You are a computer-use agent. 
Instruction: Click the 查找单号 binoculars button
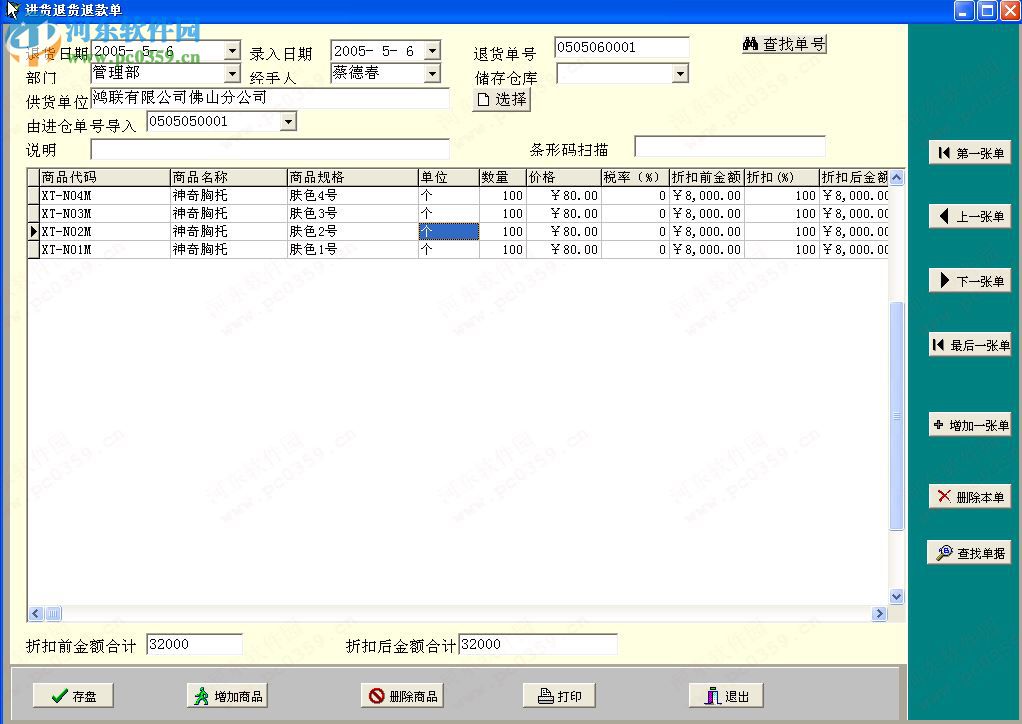point(784,44)
